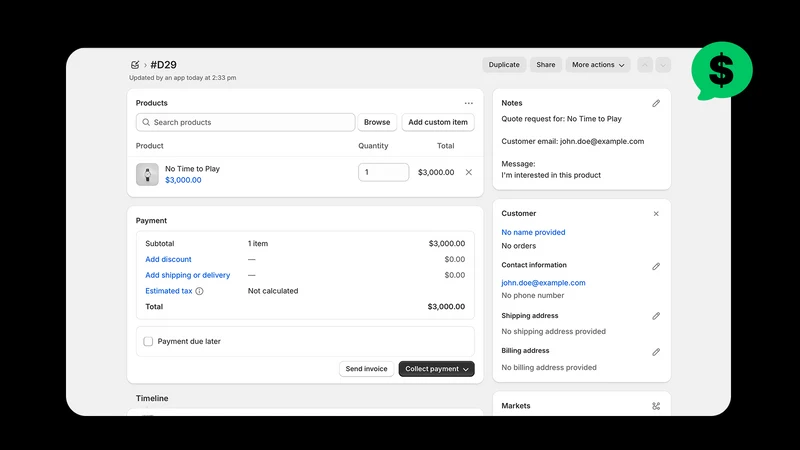Open the No name provided customer link
Screen dimensions: 800x450
click(x=533, y=232)
